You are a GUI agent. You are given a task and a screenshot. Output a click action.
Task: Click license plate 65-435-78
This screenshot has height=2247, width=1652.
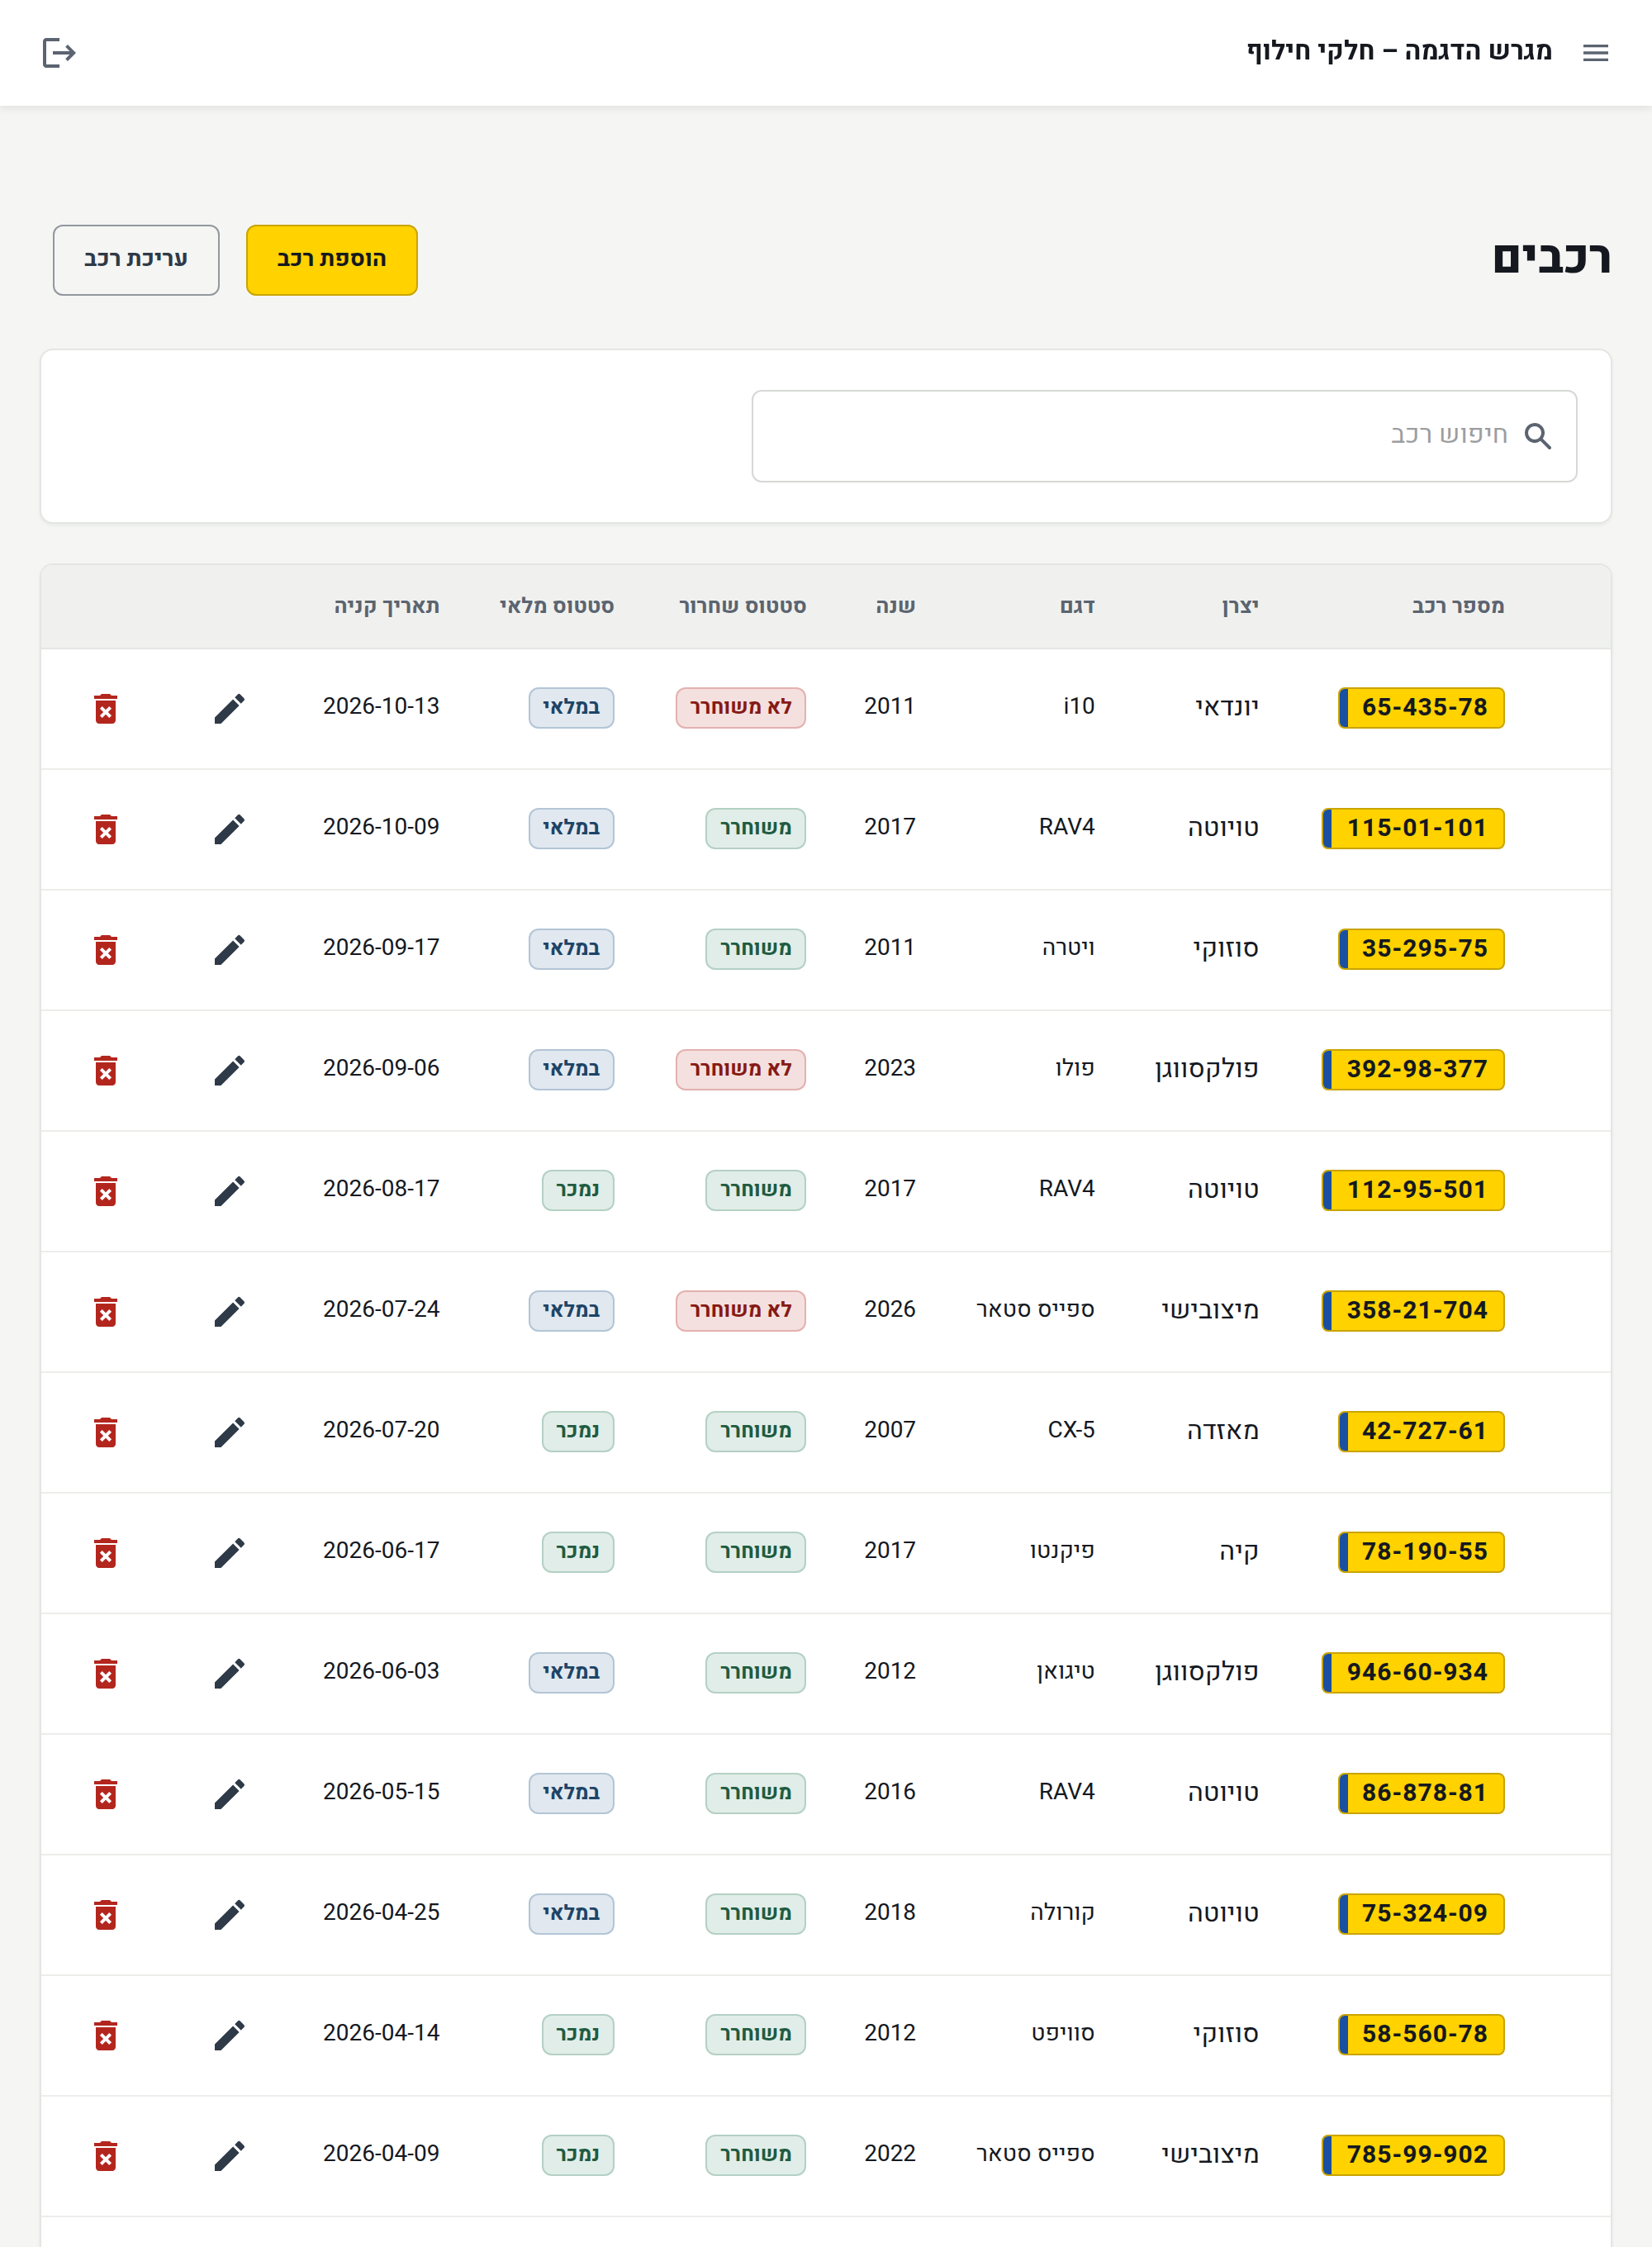tap(1421, 708)
